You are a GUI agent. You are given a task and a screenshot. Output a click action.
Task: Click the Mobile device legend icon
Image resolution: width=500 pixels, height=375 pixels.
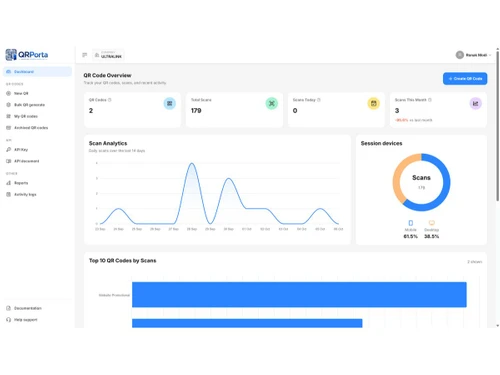pos(411,223)
